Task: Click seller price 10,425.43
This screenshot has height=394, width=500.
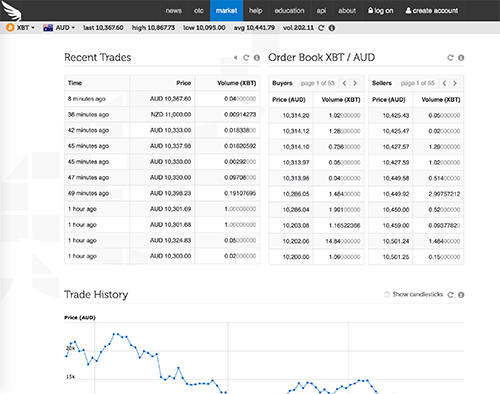Action: coord(396,116)
